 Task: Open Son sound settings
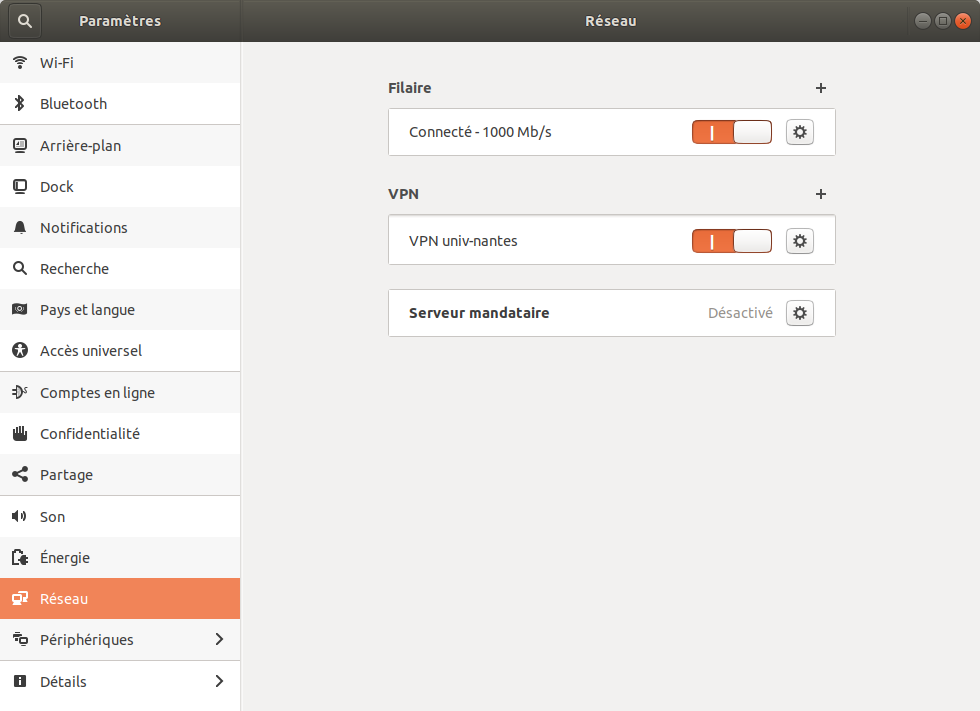18,516
